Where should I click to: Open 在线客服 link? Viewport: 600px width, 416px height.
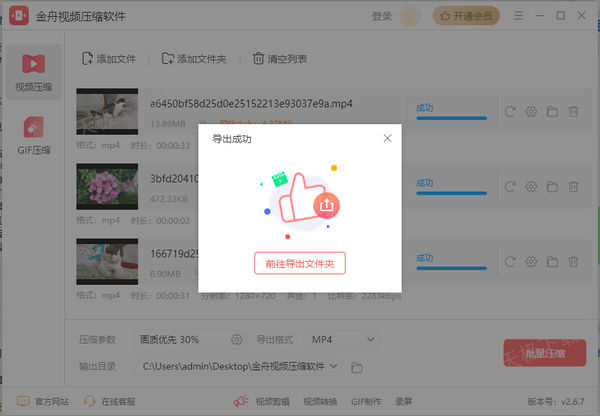[110, 401]
